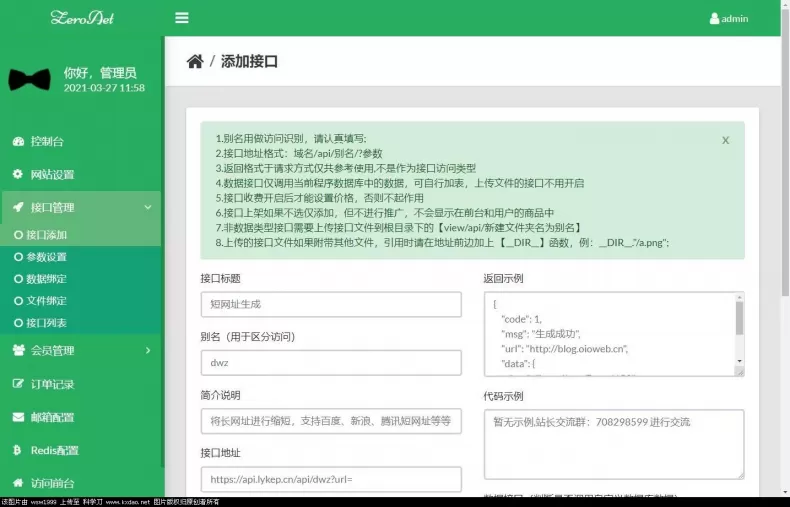Go to 访问前台 home icon item

coord(18,483)
